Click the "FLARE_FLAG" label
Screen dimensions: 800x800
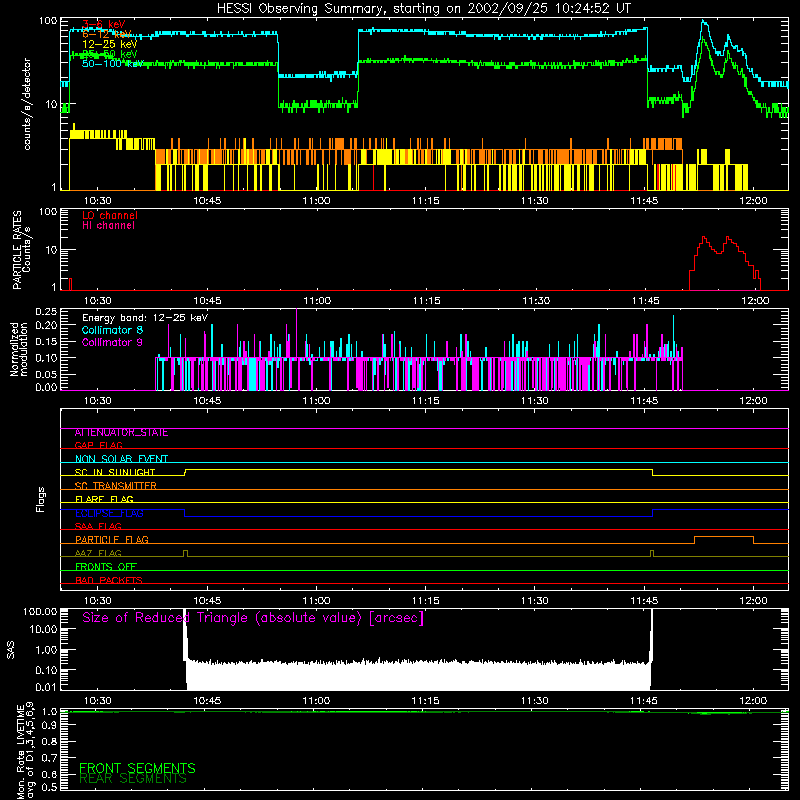pos(104,499)
